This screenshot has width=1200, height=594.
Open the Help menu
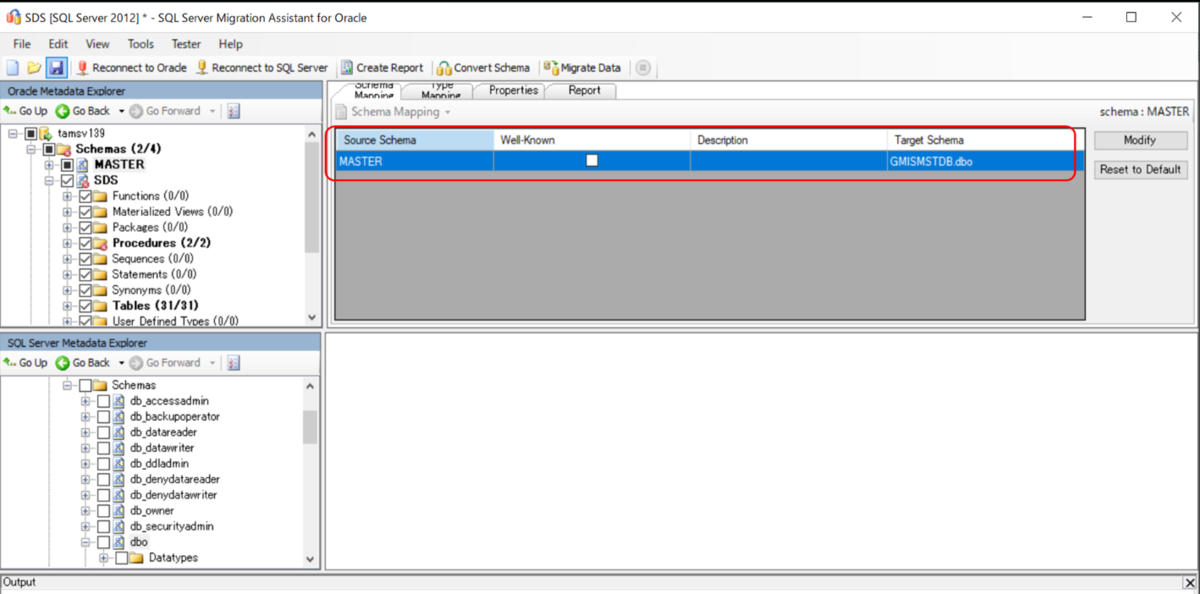[231, 44]
